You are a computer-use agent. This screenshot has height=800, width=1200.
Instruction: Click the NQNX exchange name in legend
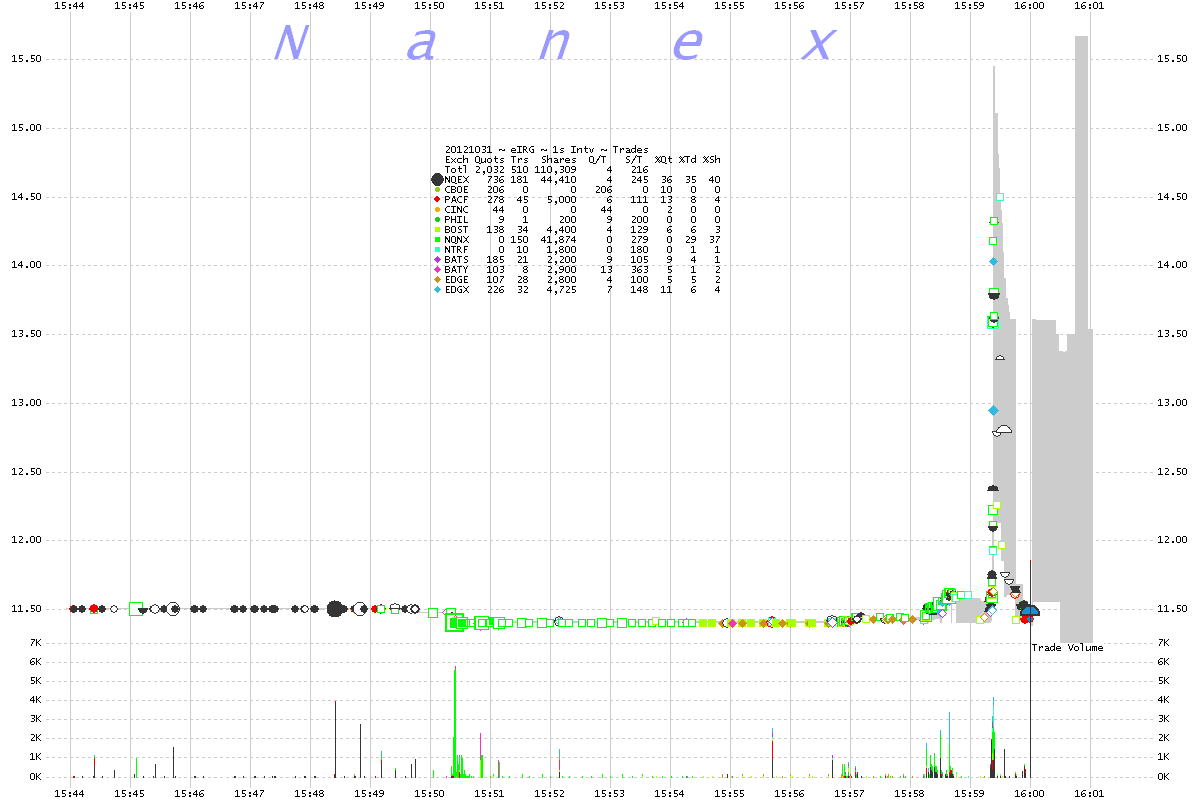[x=456, y=240]
